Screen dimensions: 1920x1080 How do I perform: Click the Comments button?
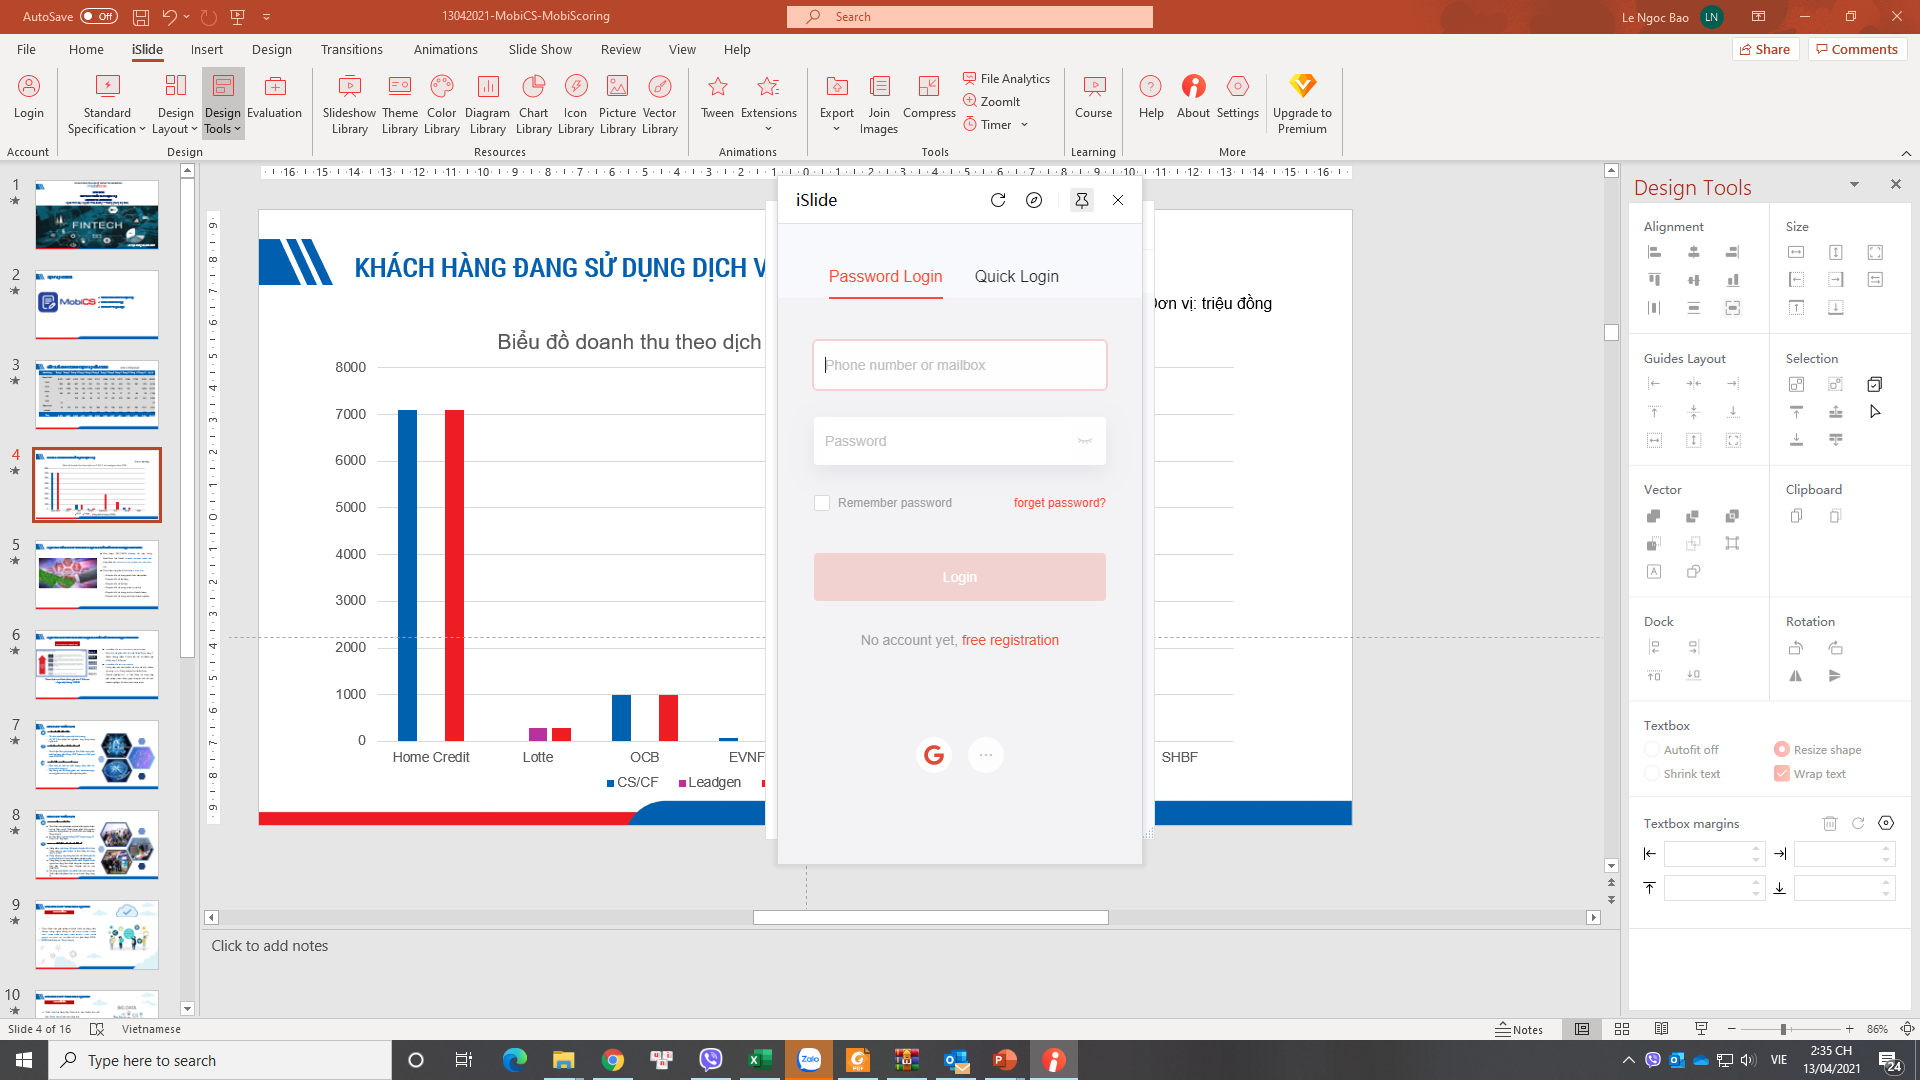[1857, 49]
